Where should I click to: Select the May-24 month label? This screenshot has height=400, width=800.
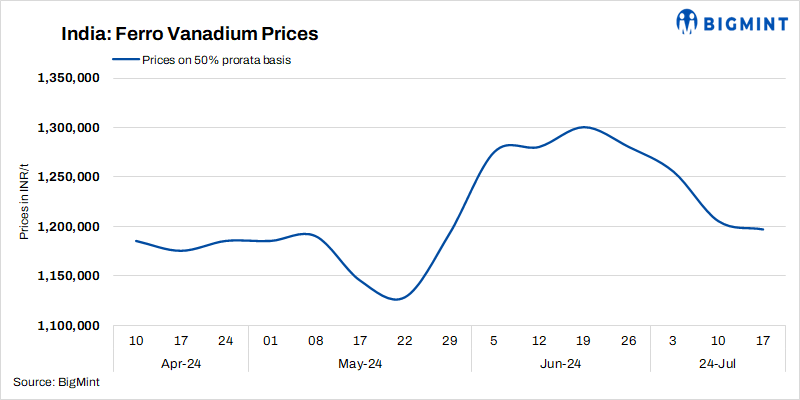tap(361, 363)
